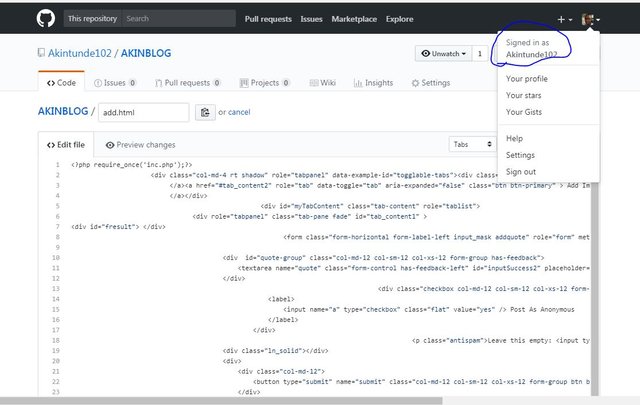Click the add.html filename field
Screen dimensions: 640x405
coord(143,112)
